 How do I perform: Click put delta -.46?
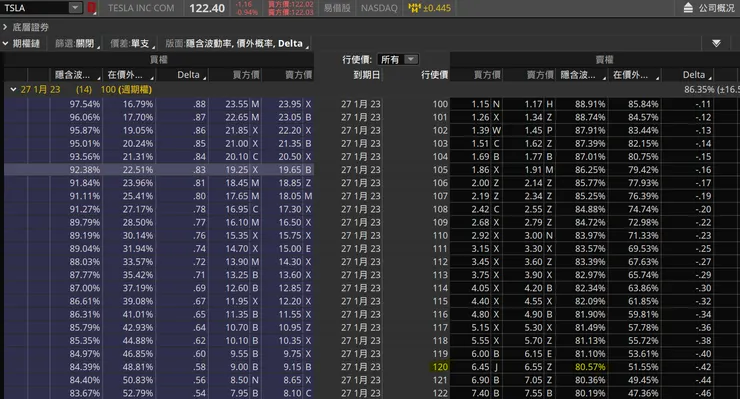(x=703, y=393)
